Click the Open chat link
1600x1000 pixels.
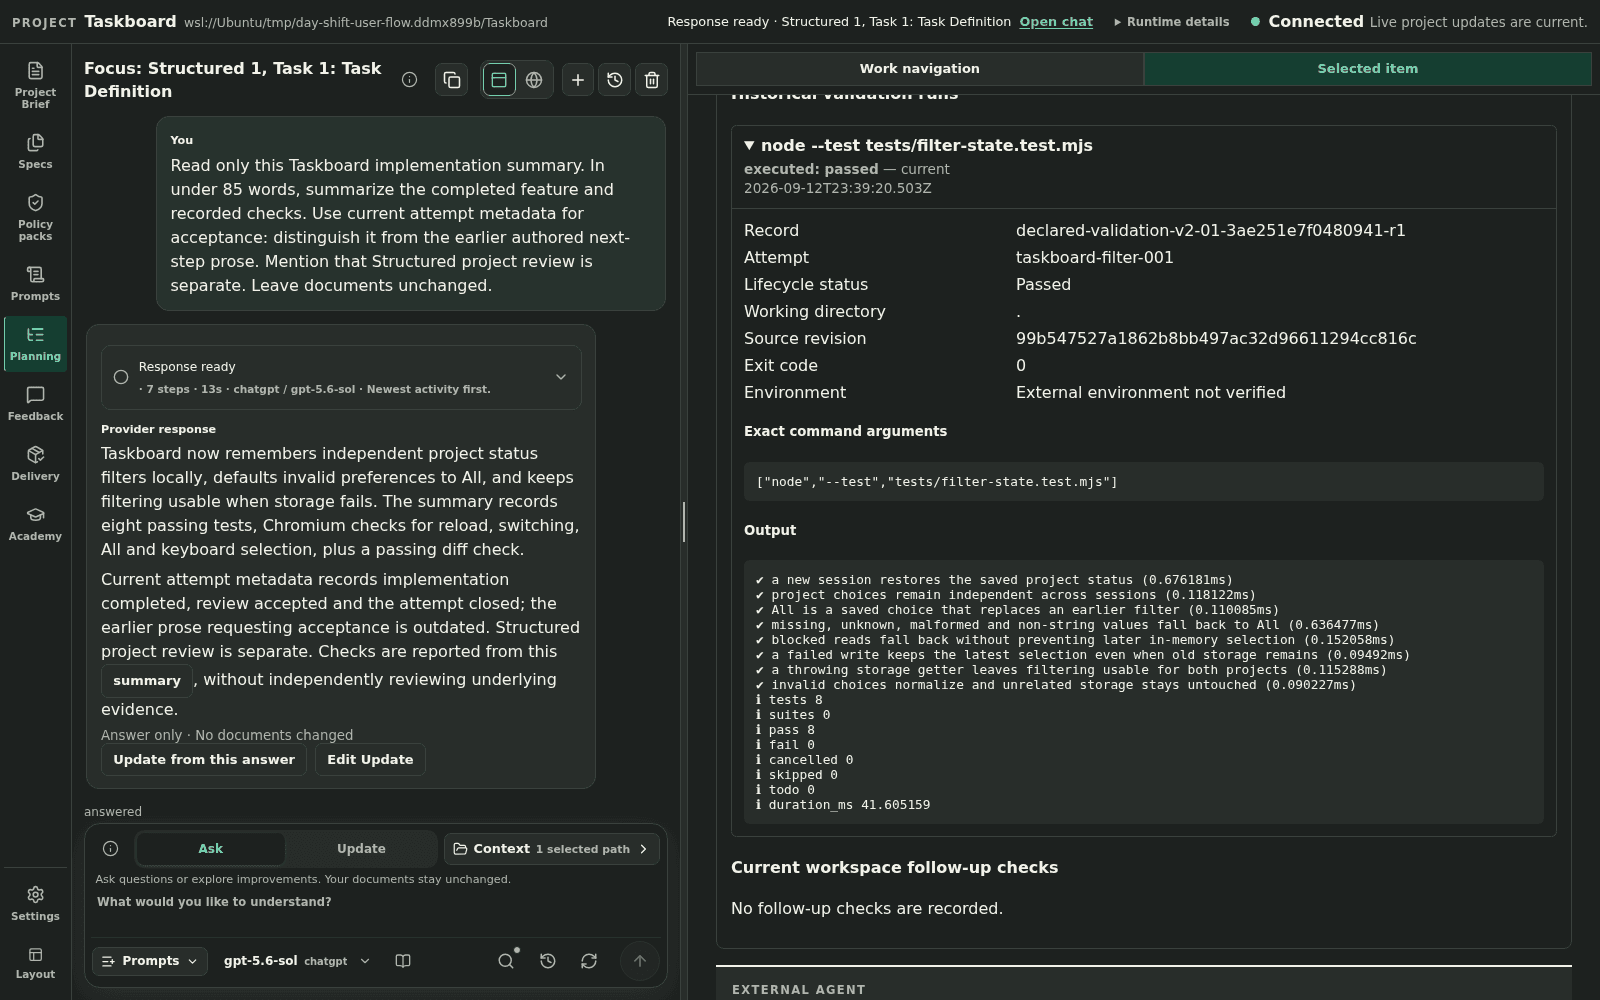click(1056, 22)
